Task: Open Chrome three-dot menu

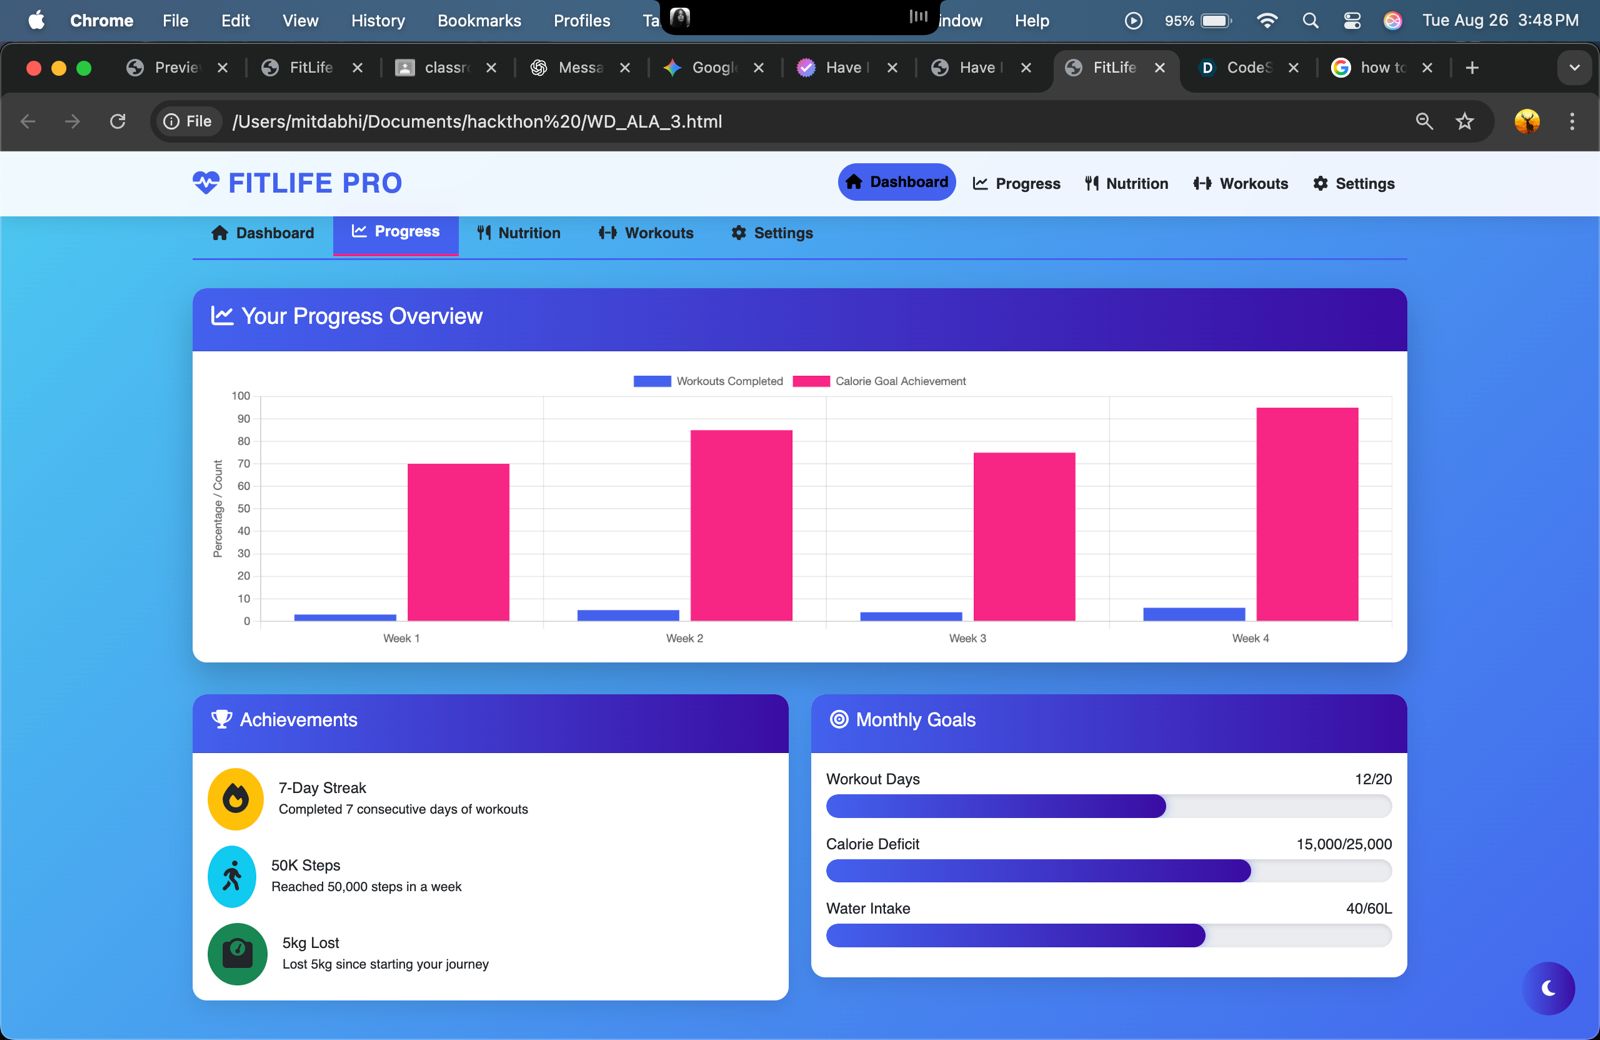Action: click(x=1572, y=121)
